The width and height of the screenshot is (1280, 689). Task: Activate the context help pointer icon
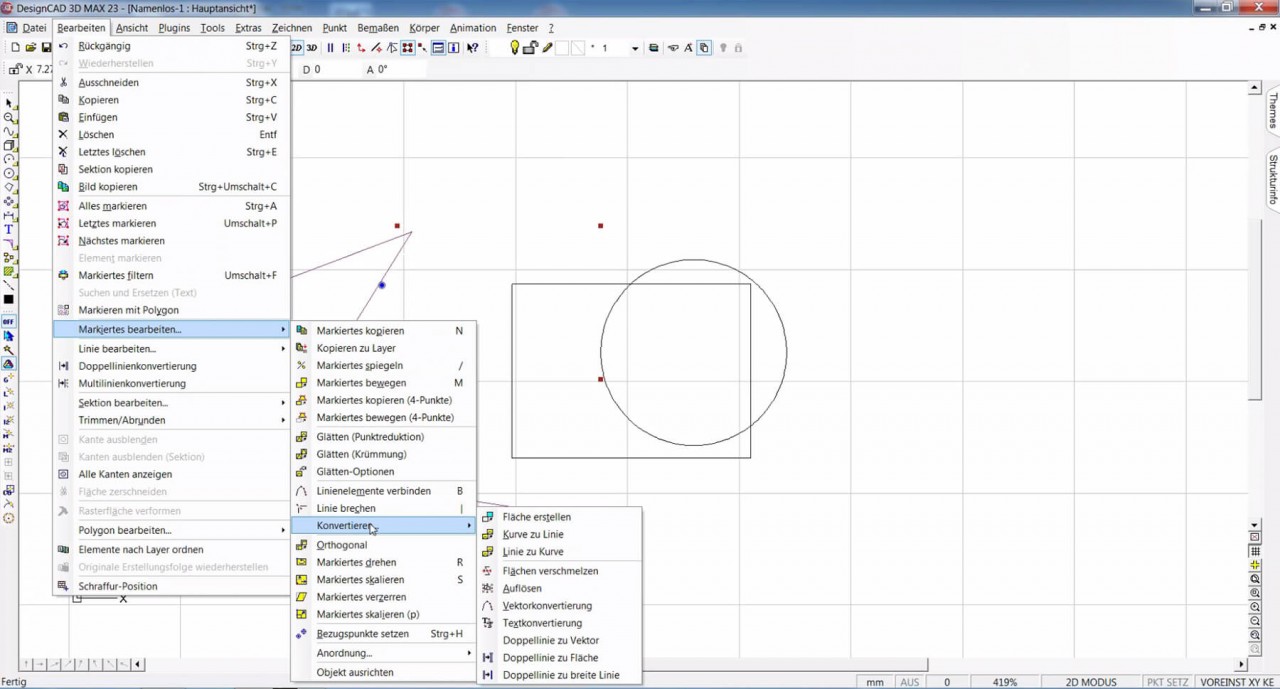[x=473, y=47]
